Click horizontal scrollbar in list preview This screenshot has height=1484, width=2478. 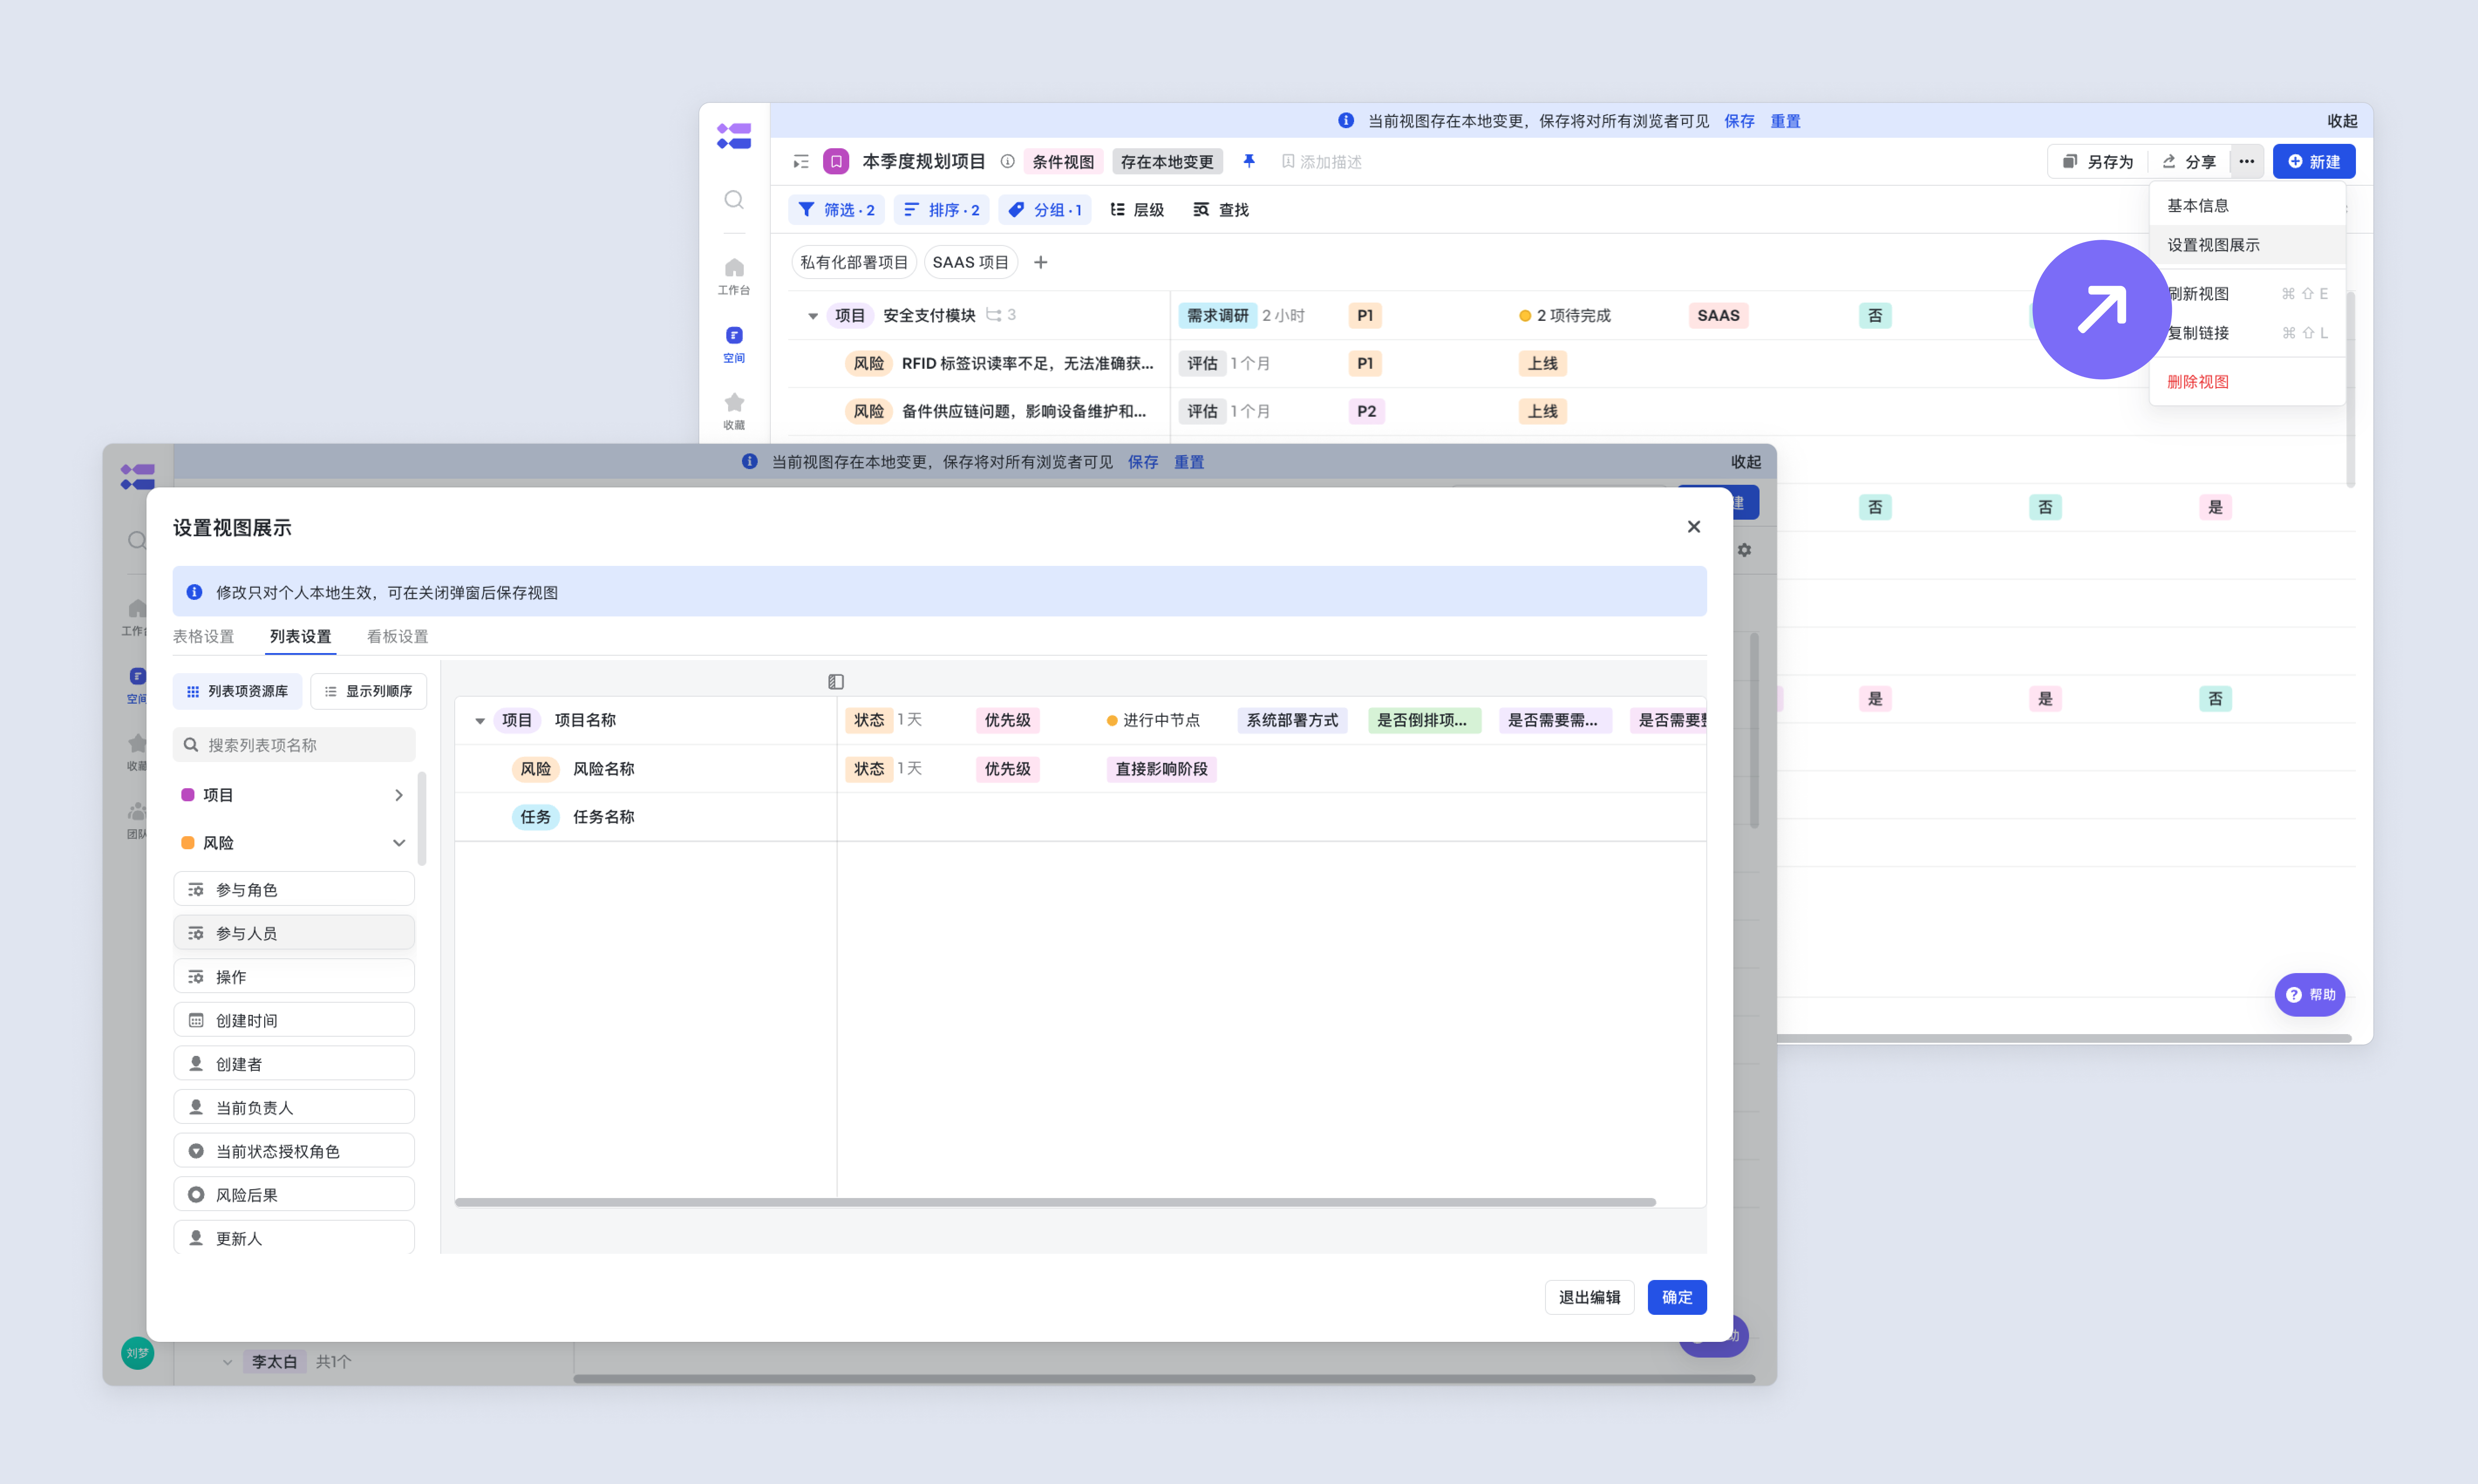point(1055,1202)
